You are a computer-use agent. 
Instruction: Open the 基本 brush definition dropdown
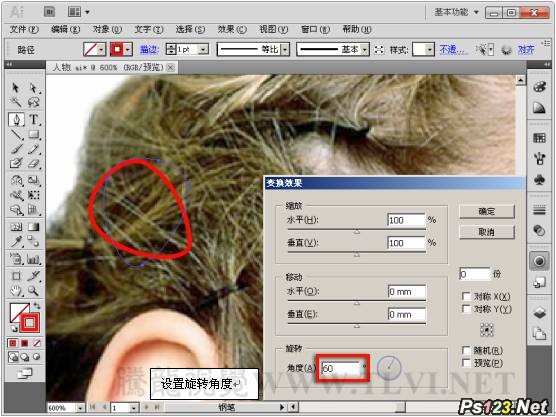pyautogui.click(x=365, y=50)
